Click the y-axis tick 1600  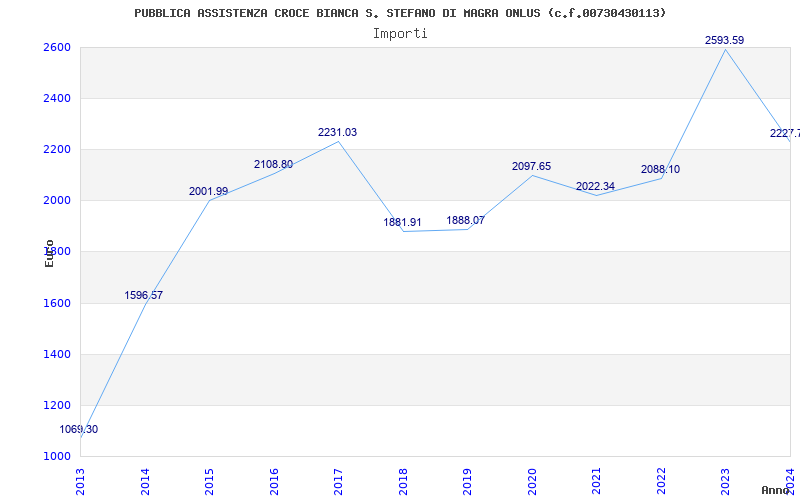57,304
